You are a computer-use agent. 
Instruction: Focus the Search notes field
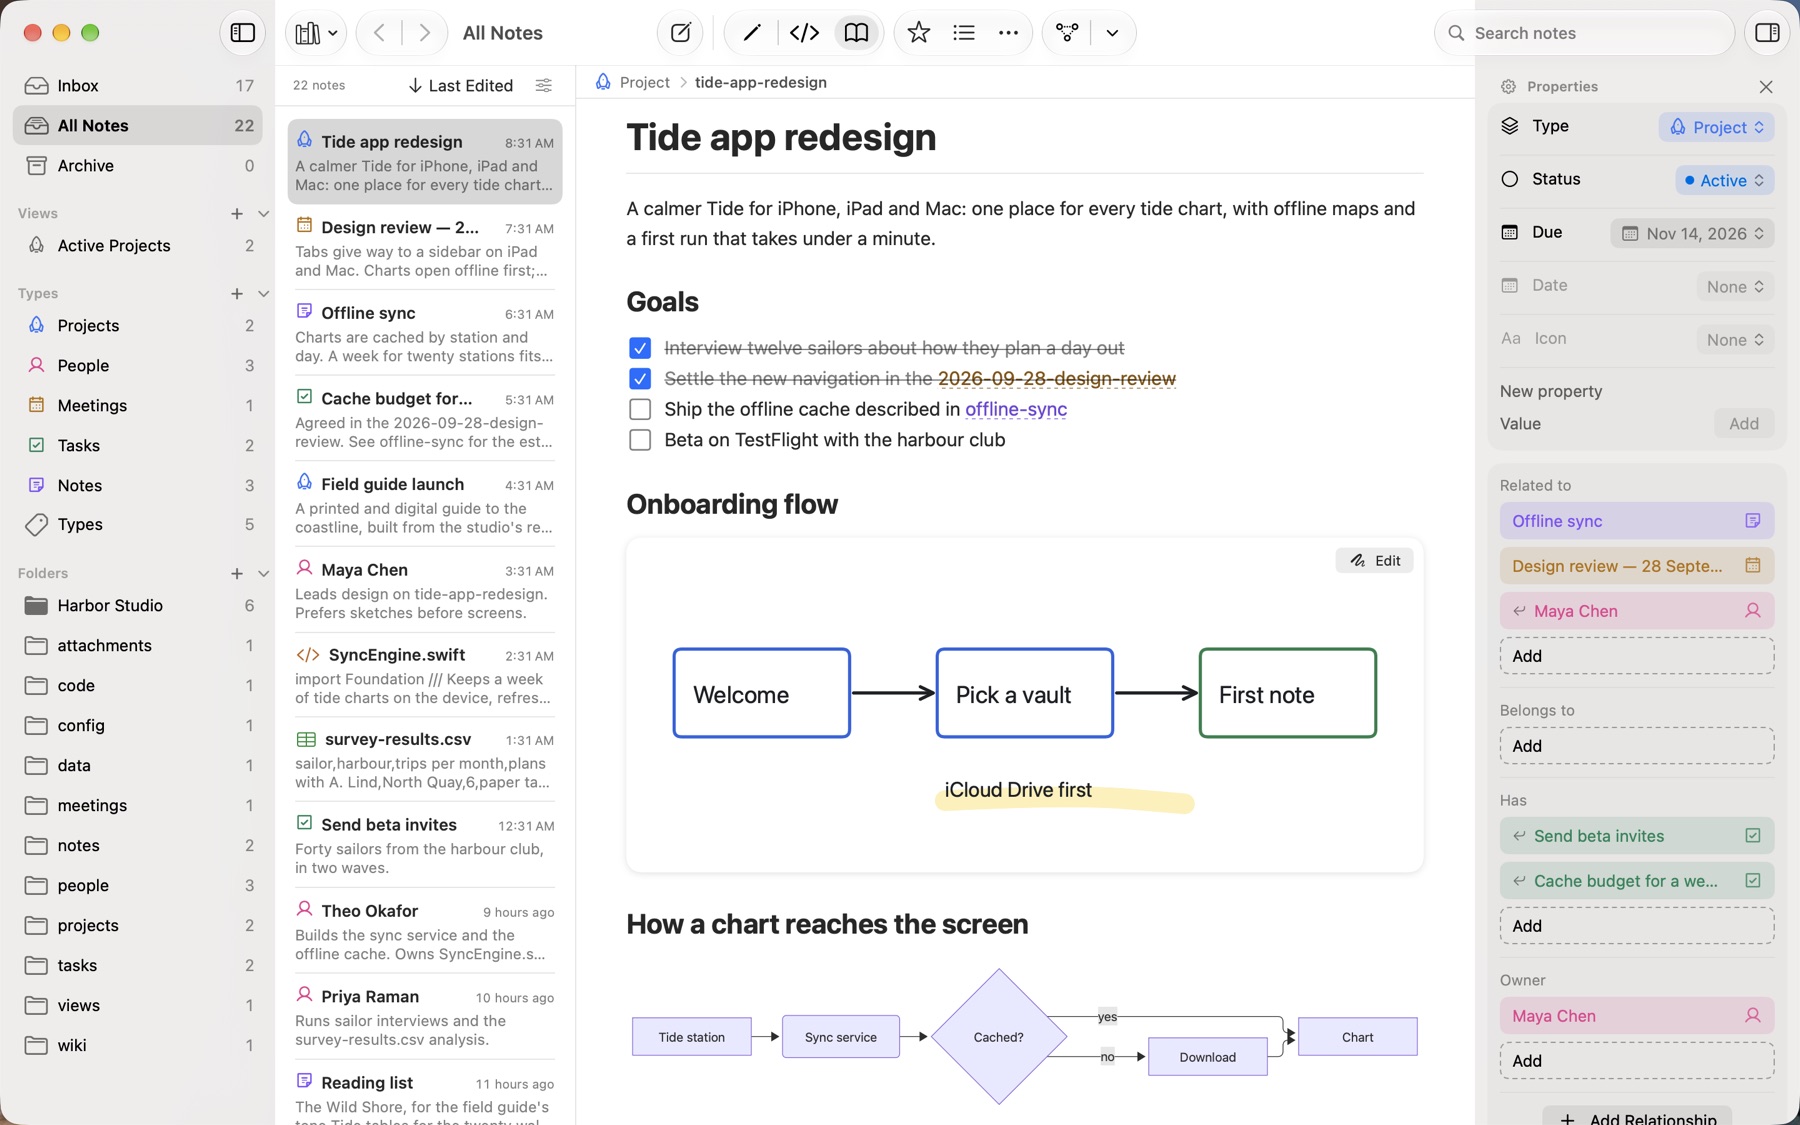[1585, 33]
